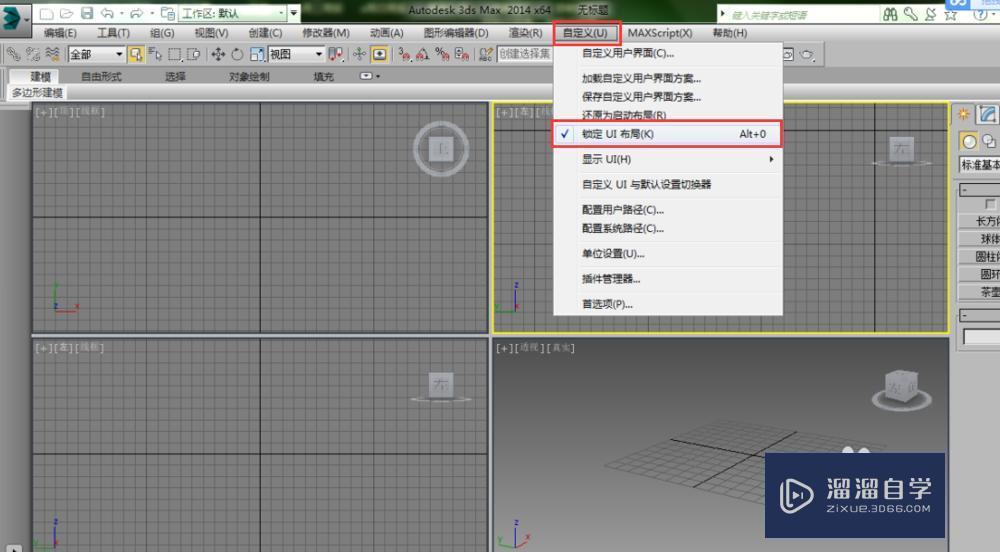
Task: Click Edit Named Selection Sets icon
Action: (x=486, y=54)
